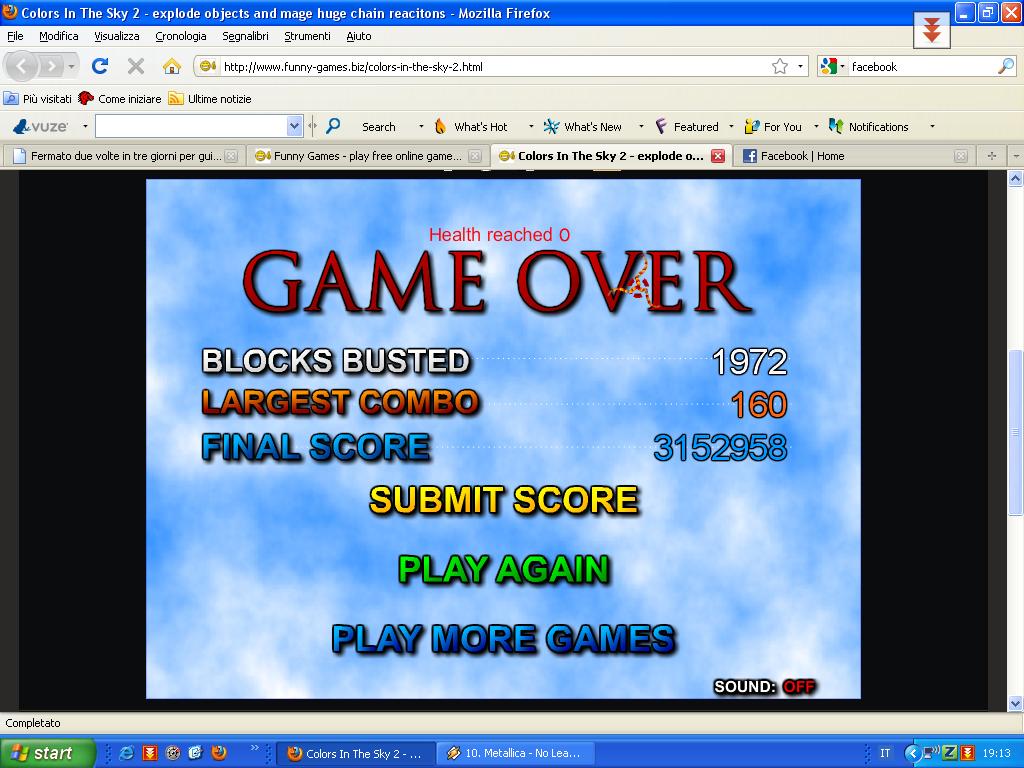Click the page vertical scrollbar thumb
Viewport: 1024px width, 768px height.
click(1015, 432)
